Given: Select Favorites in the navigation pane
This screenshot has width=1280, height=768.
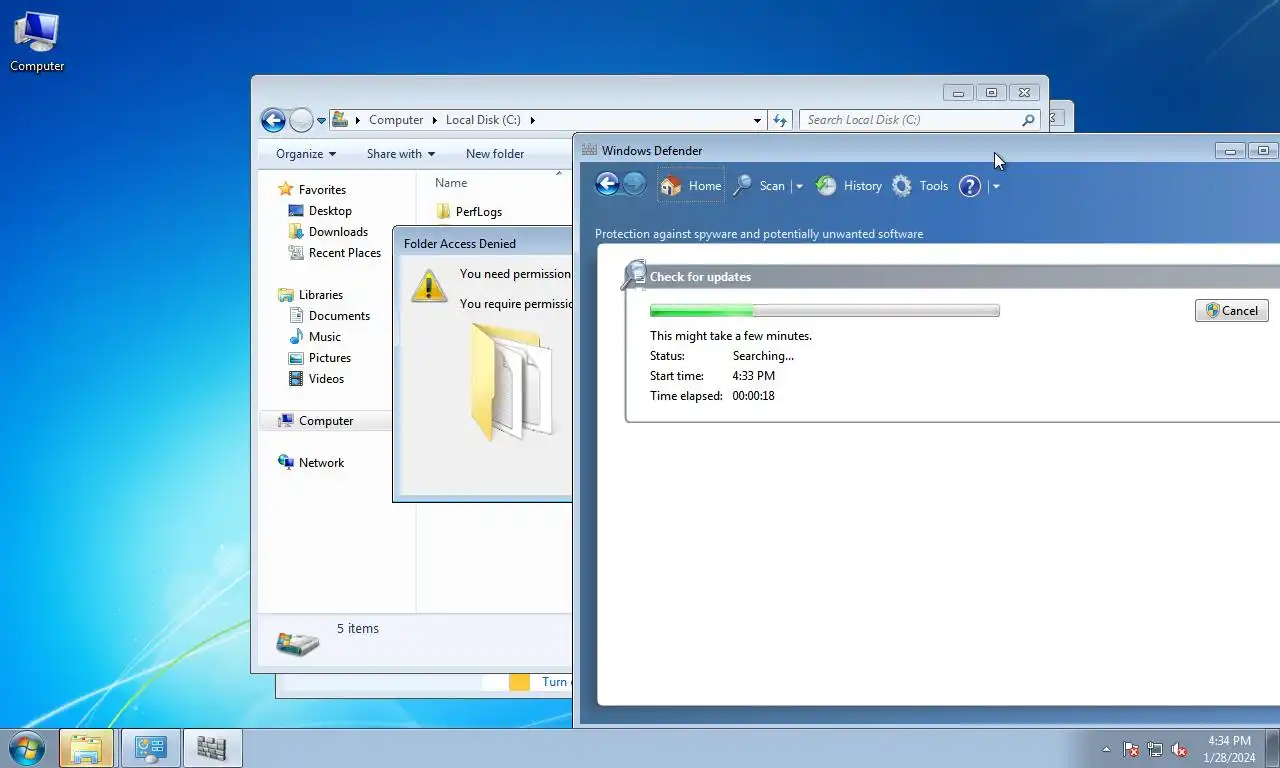Looking at the screenshot, I should click(322, 189).
